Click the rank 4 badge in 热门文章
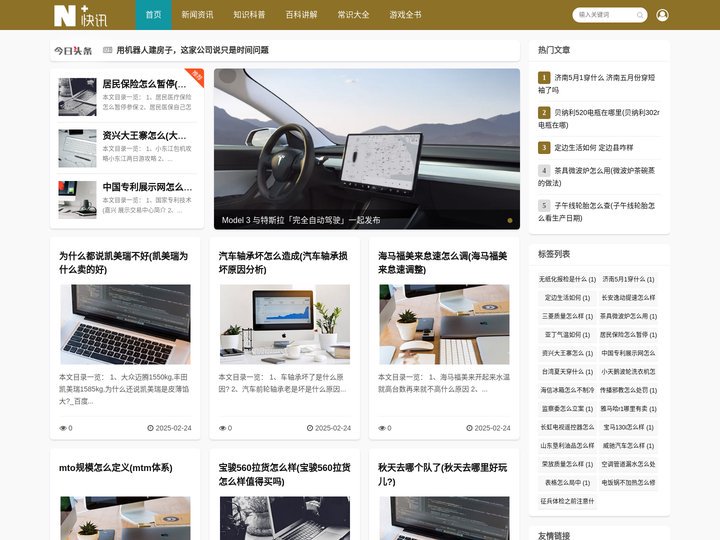This screenshot has height=540, width=720. click(544, 171)
